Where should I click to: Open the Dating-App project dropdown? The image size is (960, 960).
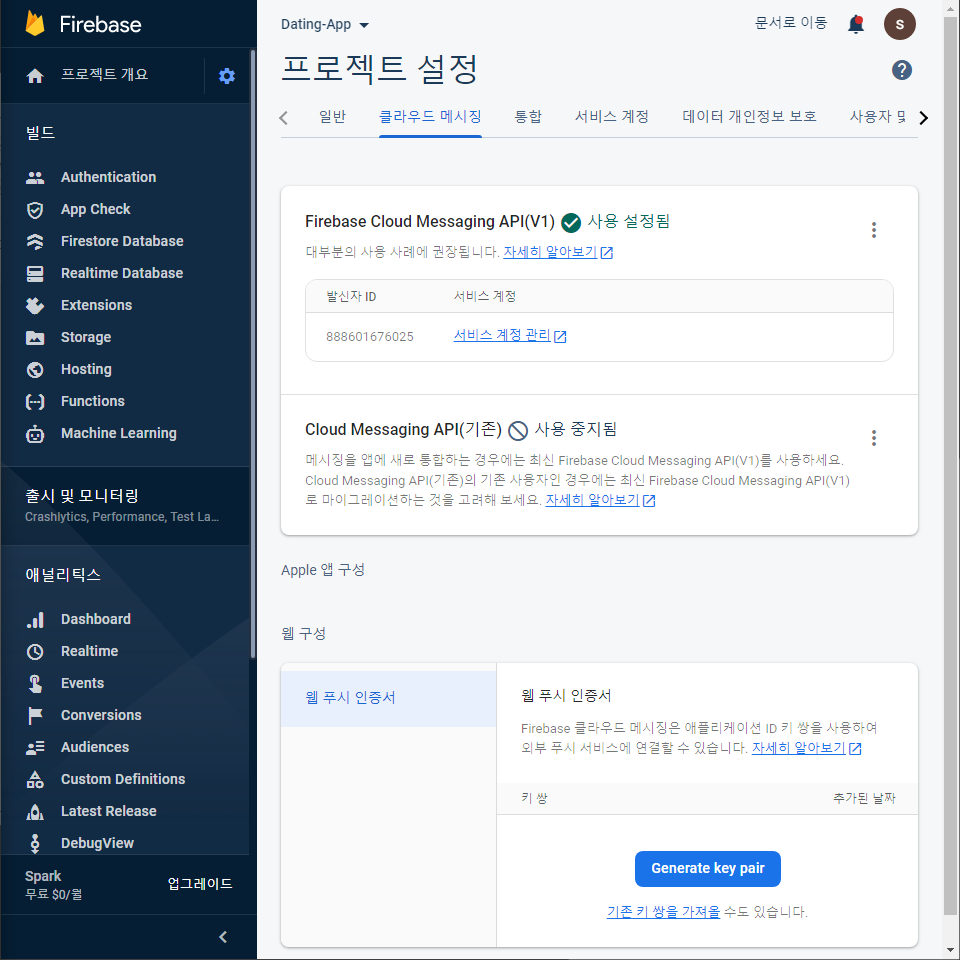pos(324,24)
